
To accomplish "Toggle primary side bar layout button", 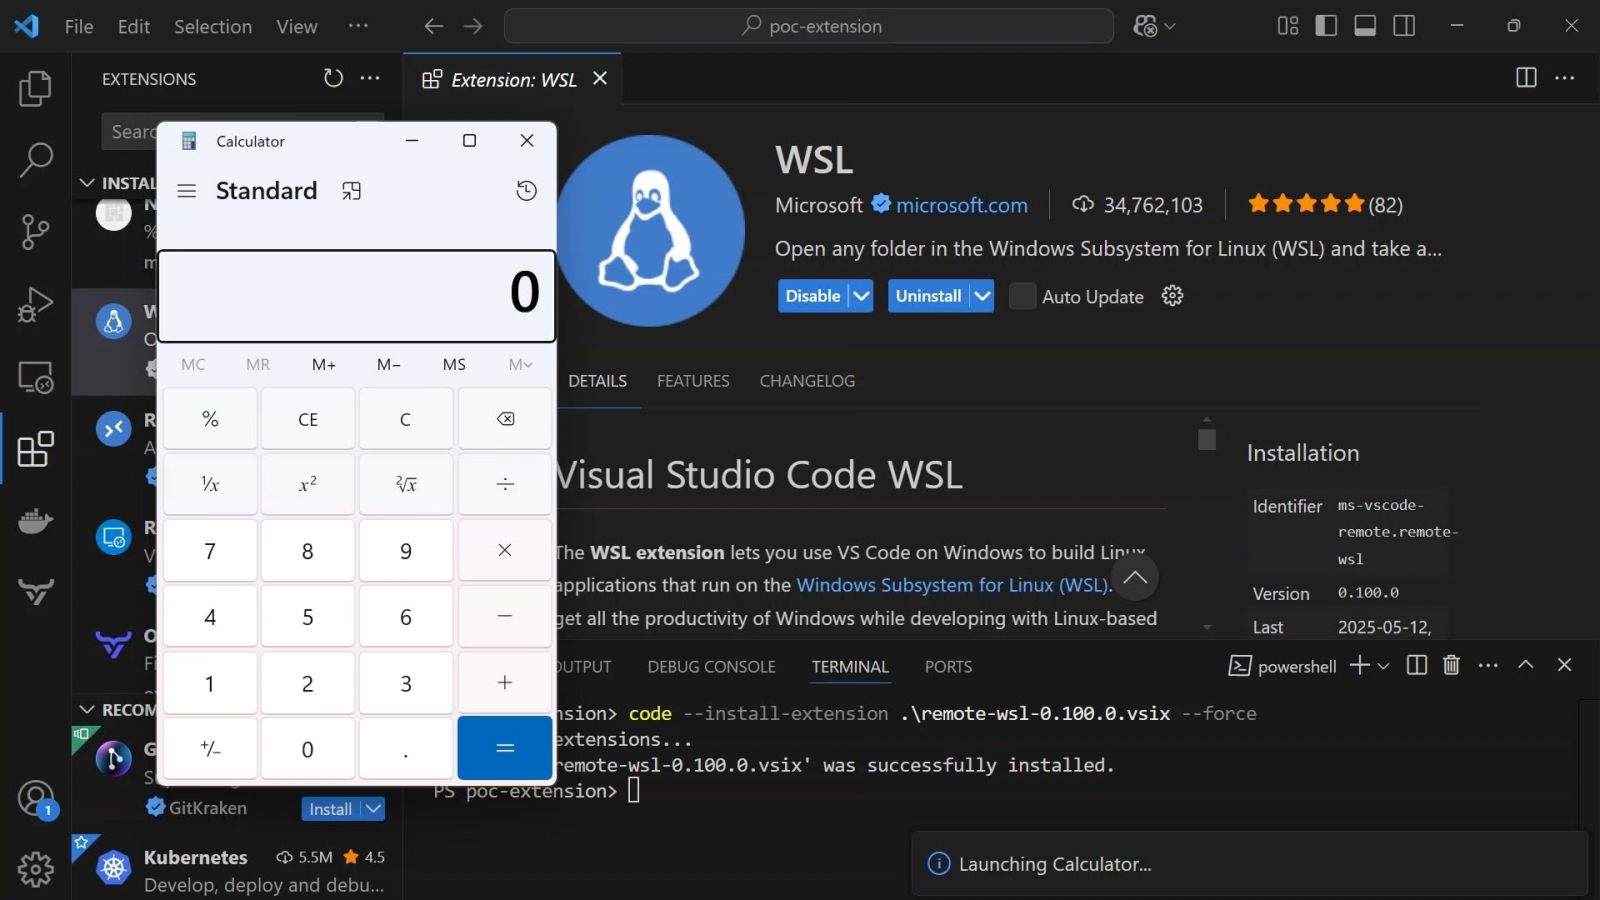I will [x=1326, y=26].
